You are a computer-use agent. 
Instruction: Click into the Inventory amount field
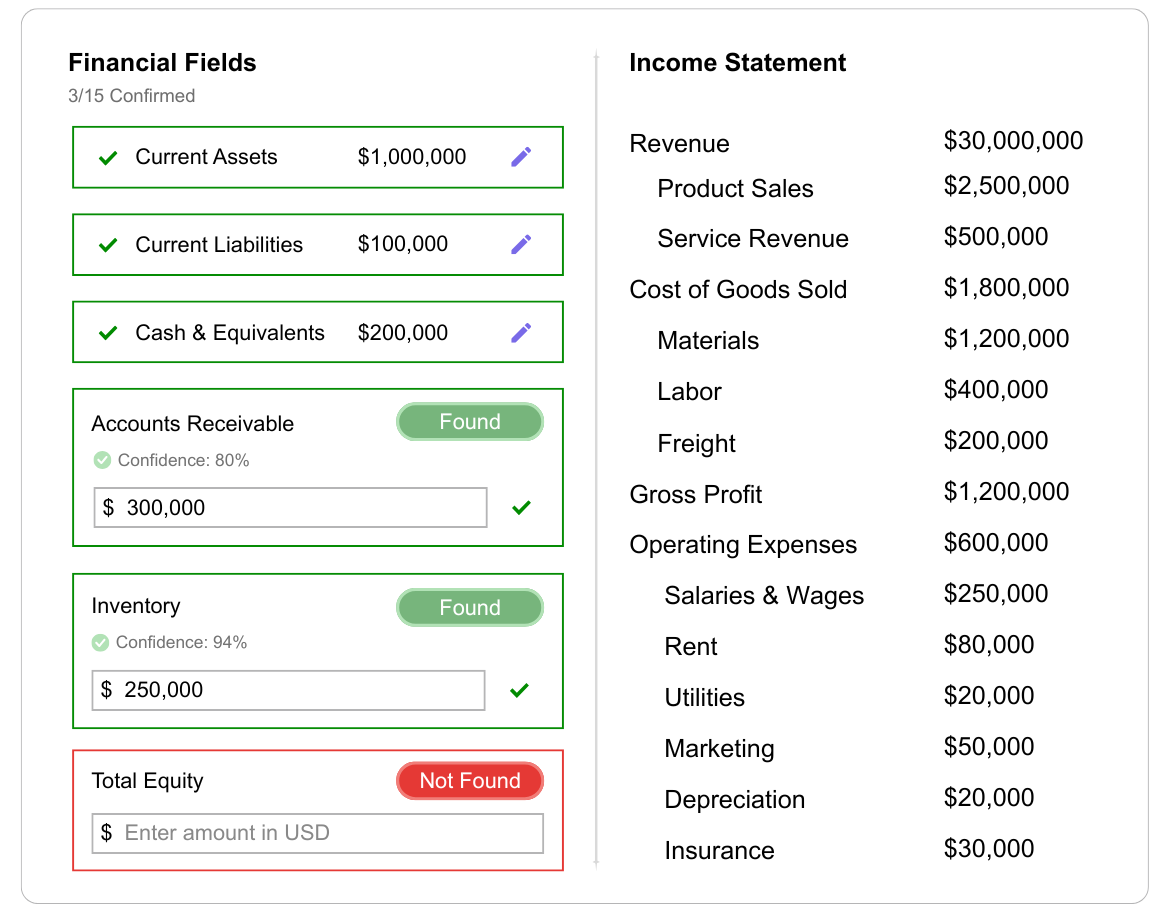point(290,690)
